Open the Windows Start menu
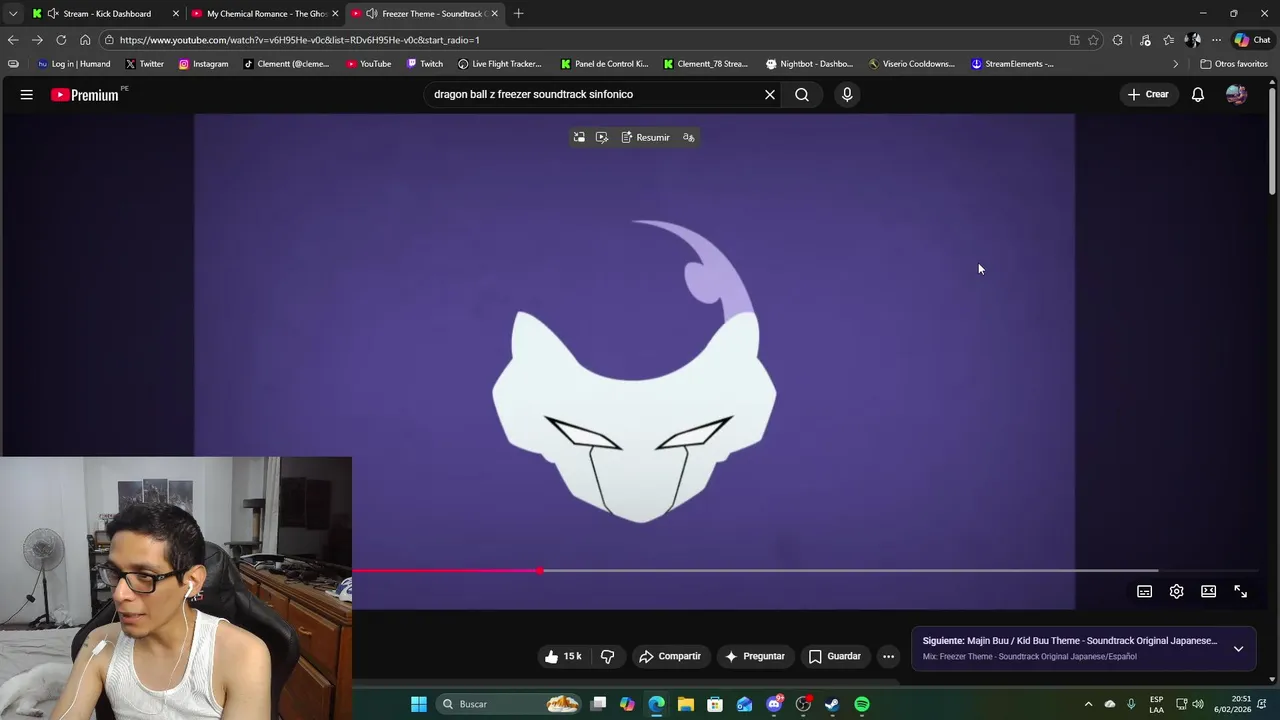Viewport: 1280px width, 720px height. 419,704
